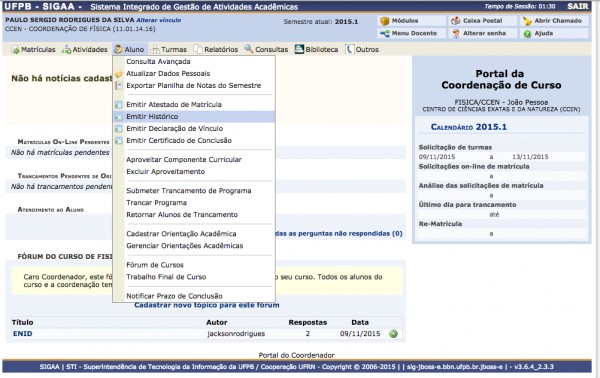The width and height of the screenshot is (600, 378).
Task: Click the Aluno menu icon
Action: [118, 49]
